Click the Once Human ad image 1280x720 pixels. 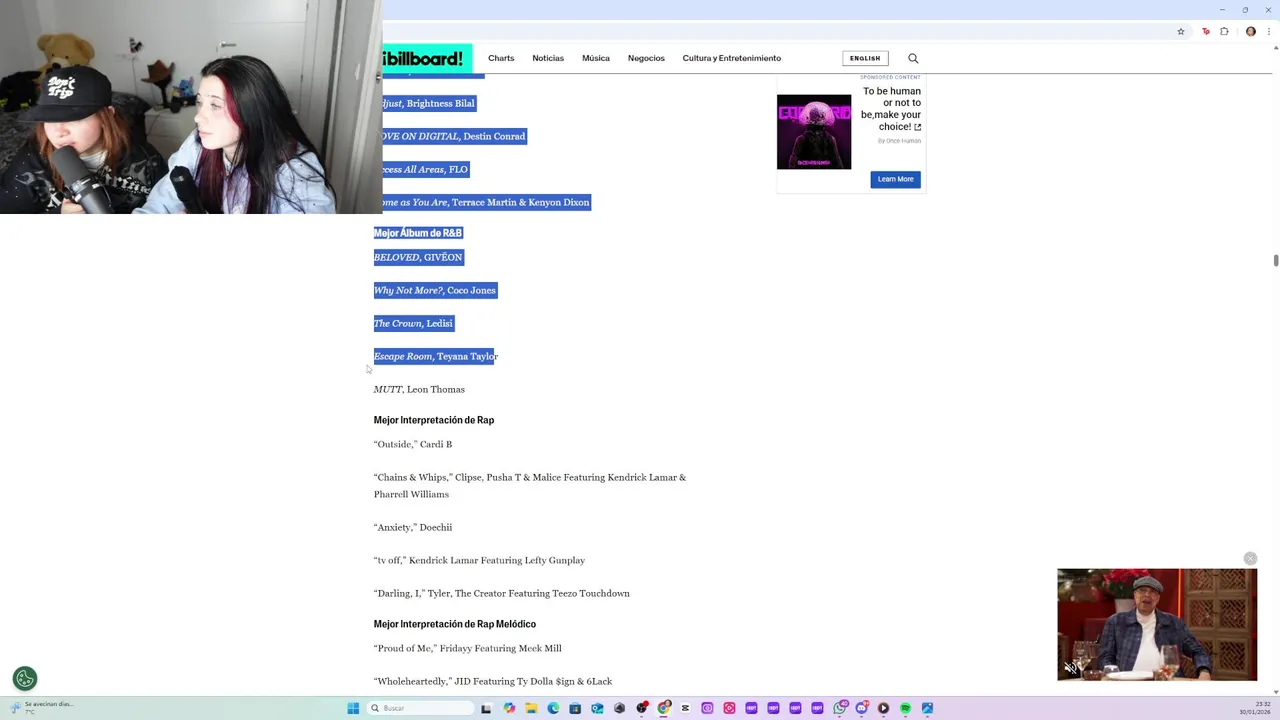(814, 132)
